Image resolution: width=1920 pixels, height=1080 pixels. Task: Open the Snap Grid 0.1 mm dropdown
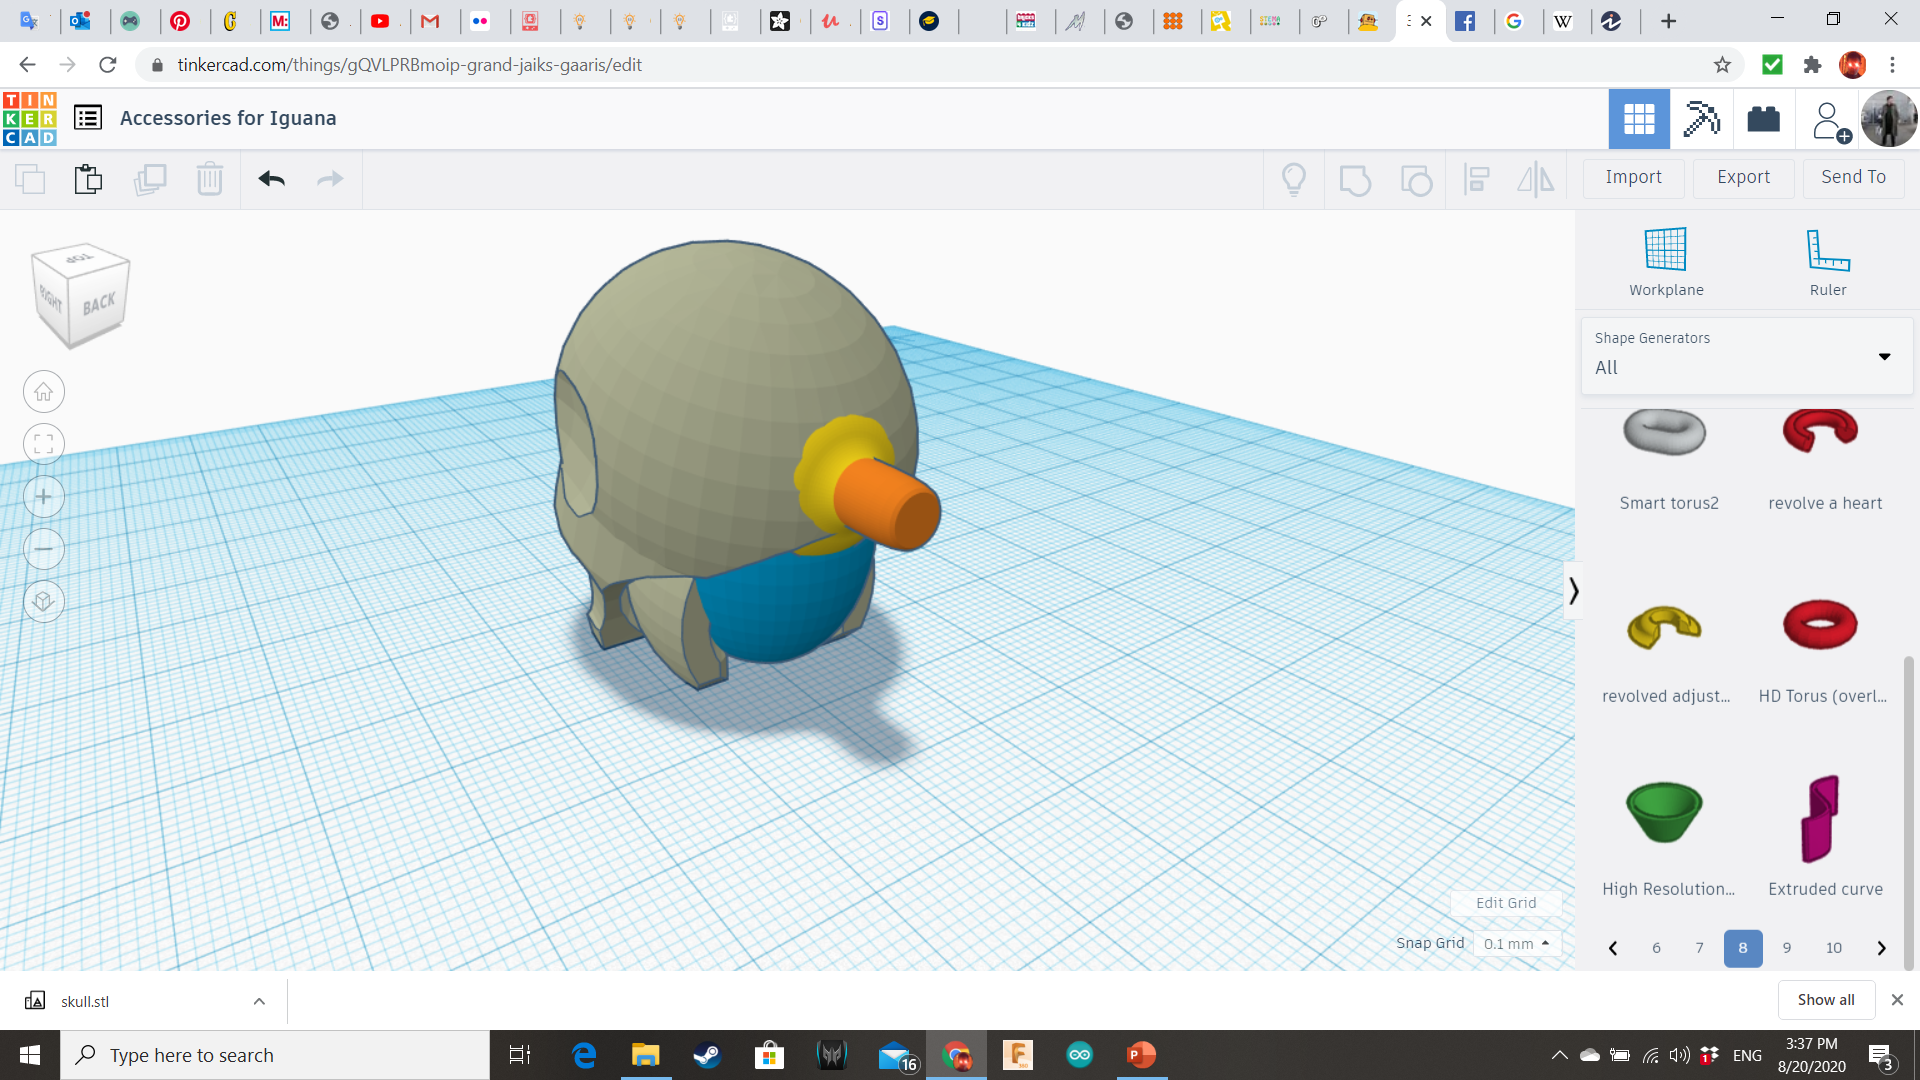coord(1516,944)
